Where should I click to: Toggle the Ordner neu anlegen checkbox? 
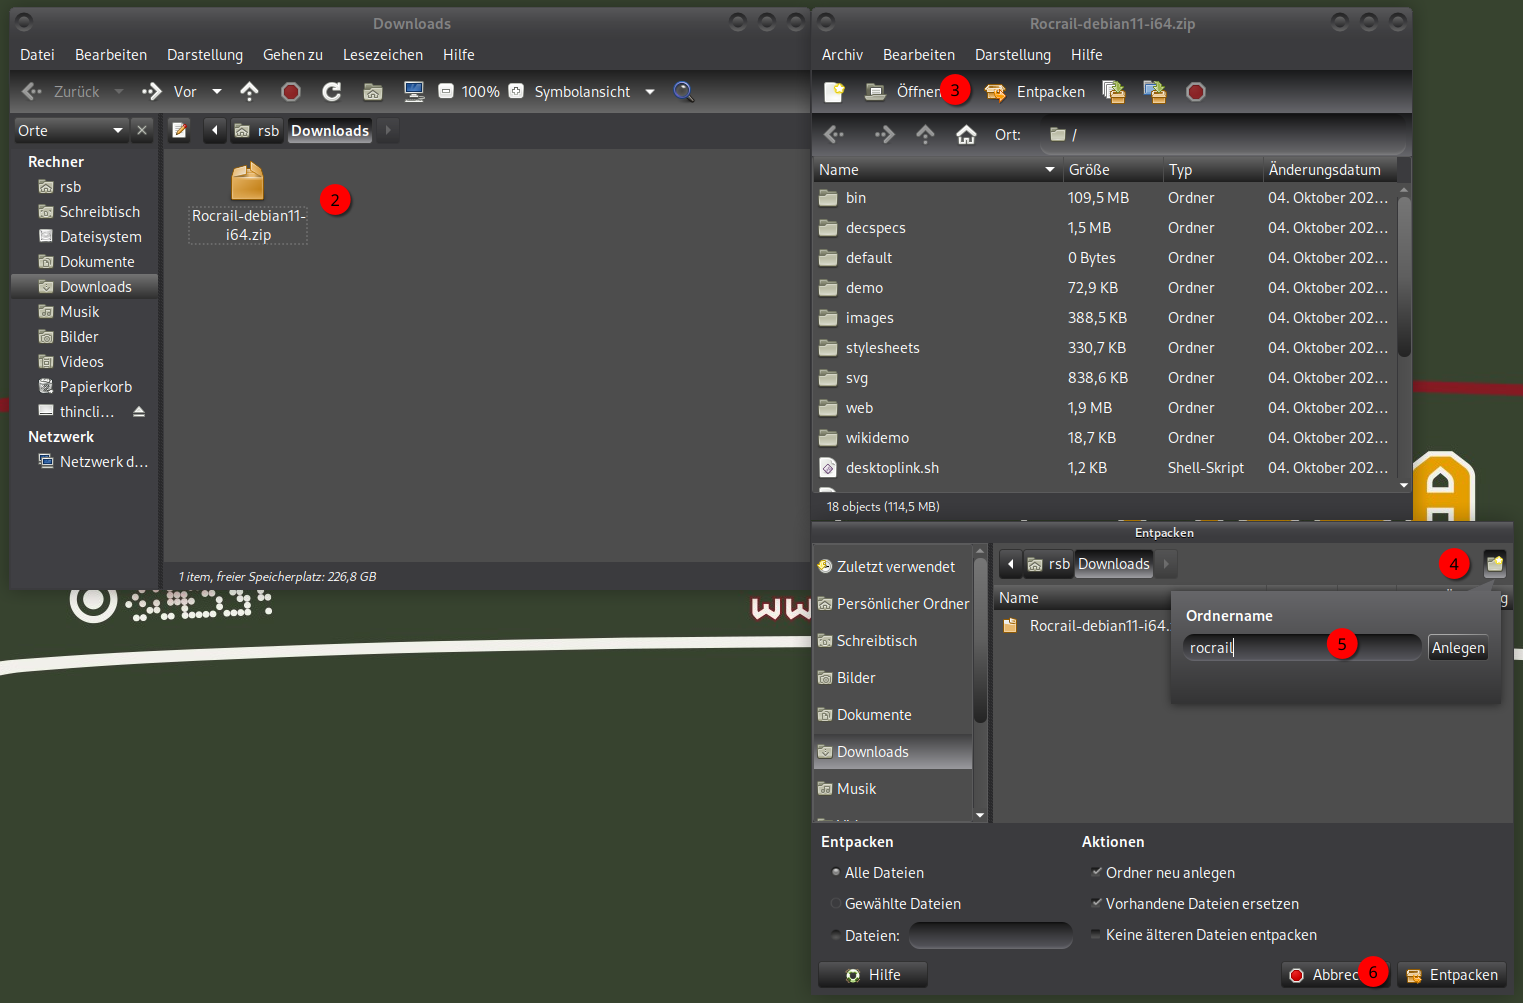1096,873
